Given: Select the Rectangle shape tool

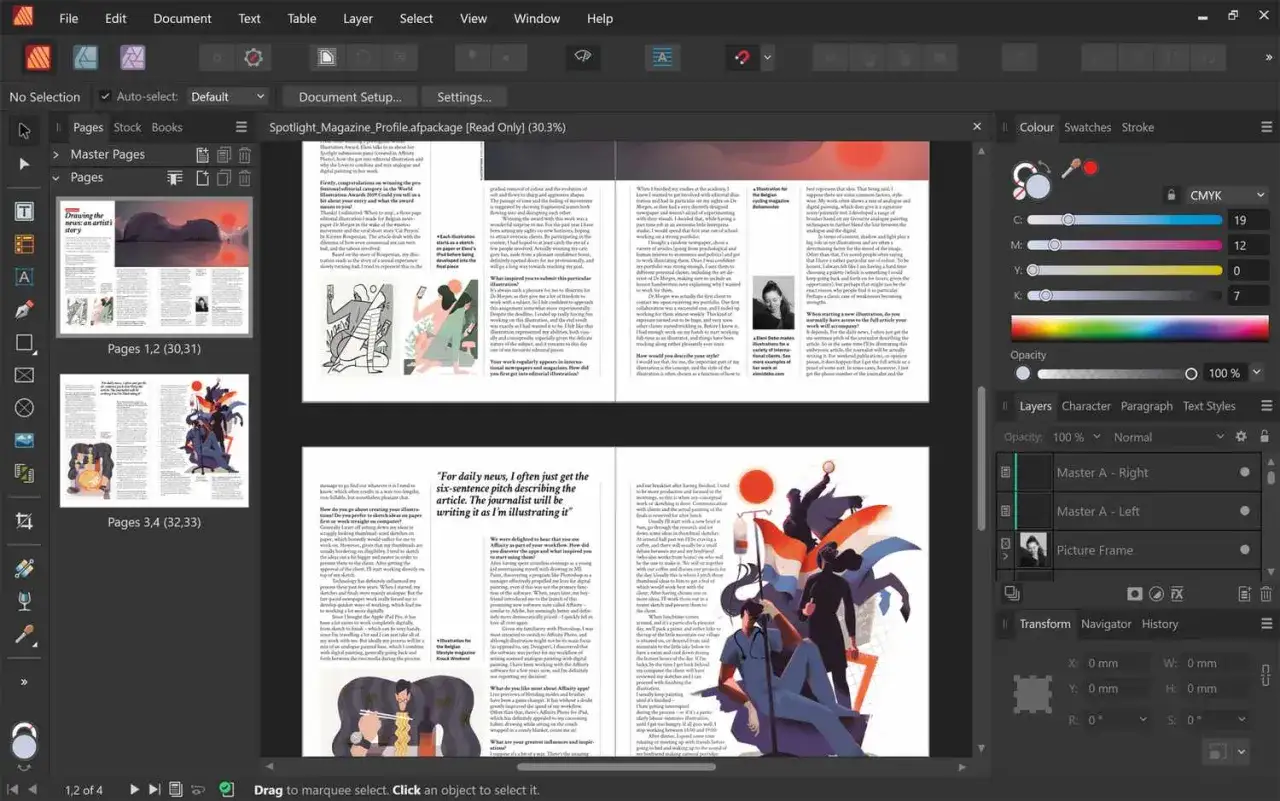Looking at the screenshot, I should (x=24, y=343).
